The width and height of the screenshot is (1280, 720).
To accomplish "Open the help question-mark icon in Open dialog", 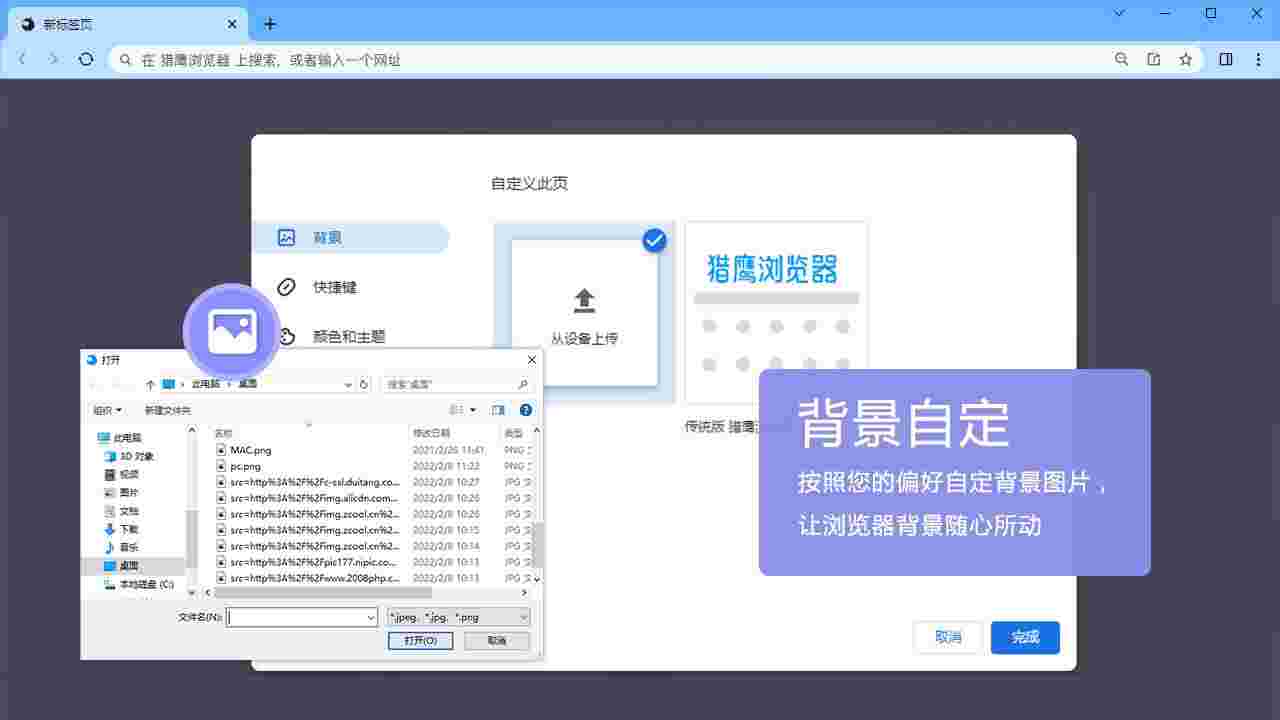I will [x=525, y=409].
